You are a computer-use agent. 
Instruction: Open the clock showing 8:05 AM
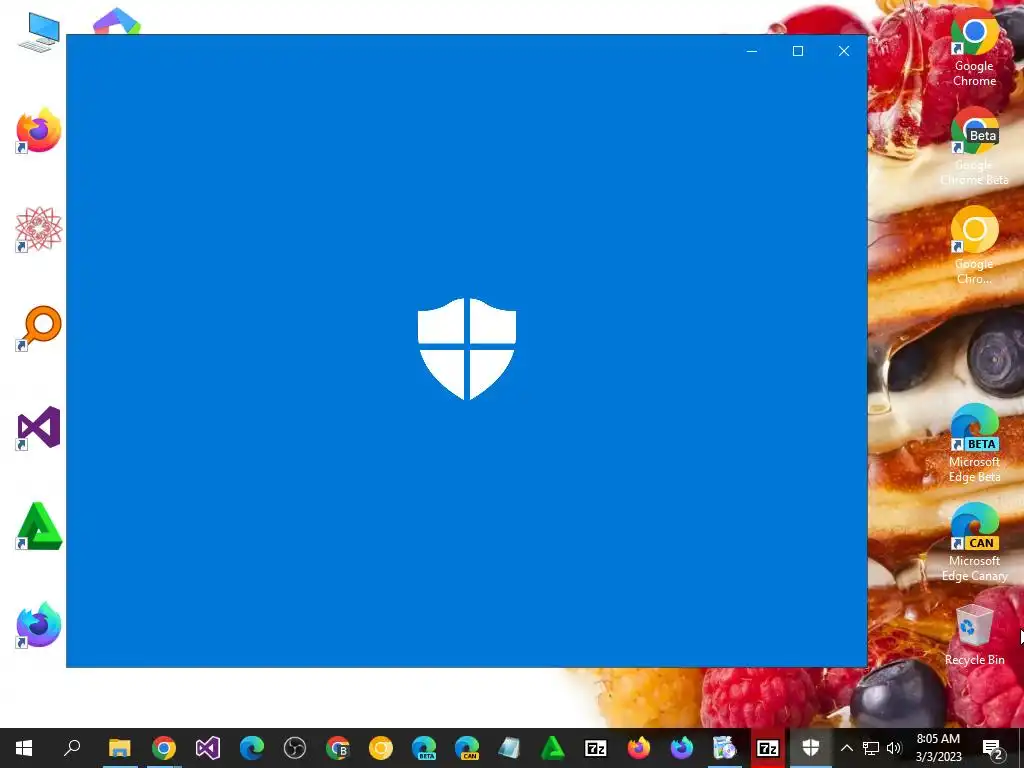pos(938,748)
